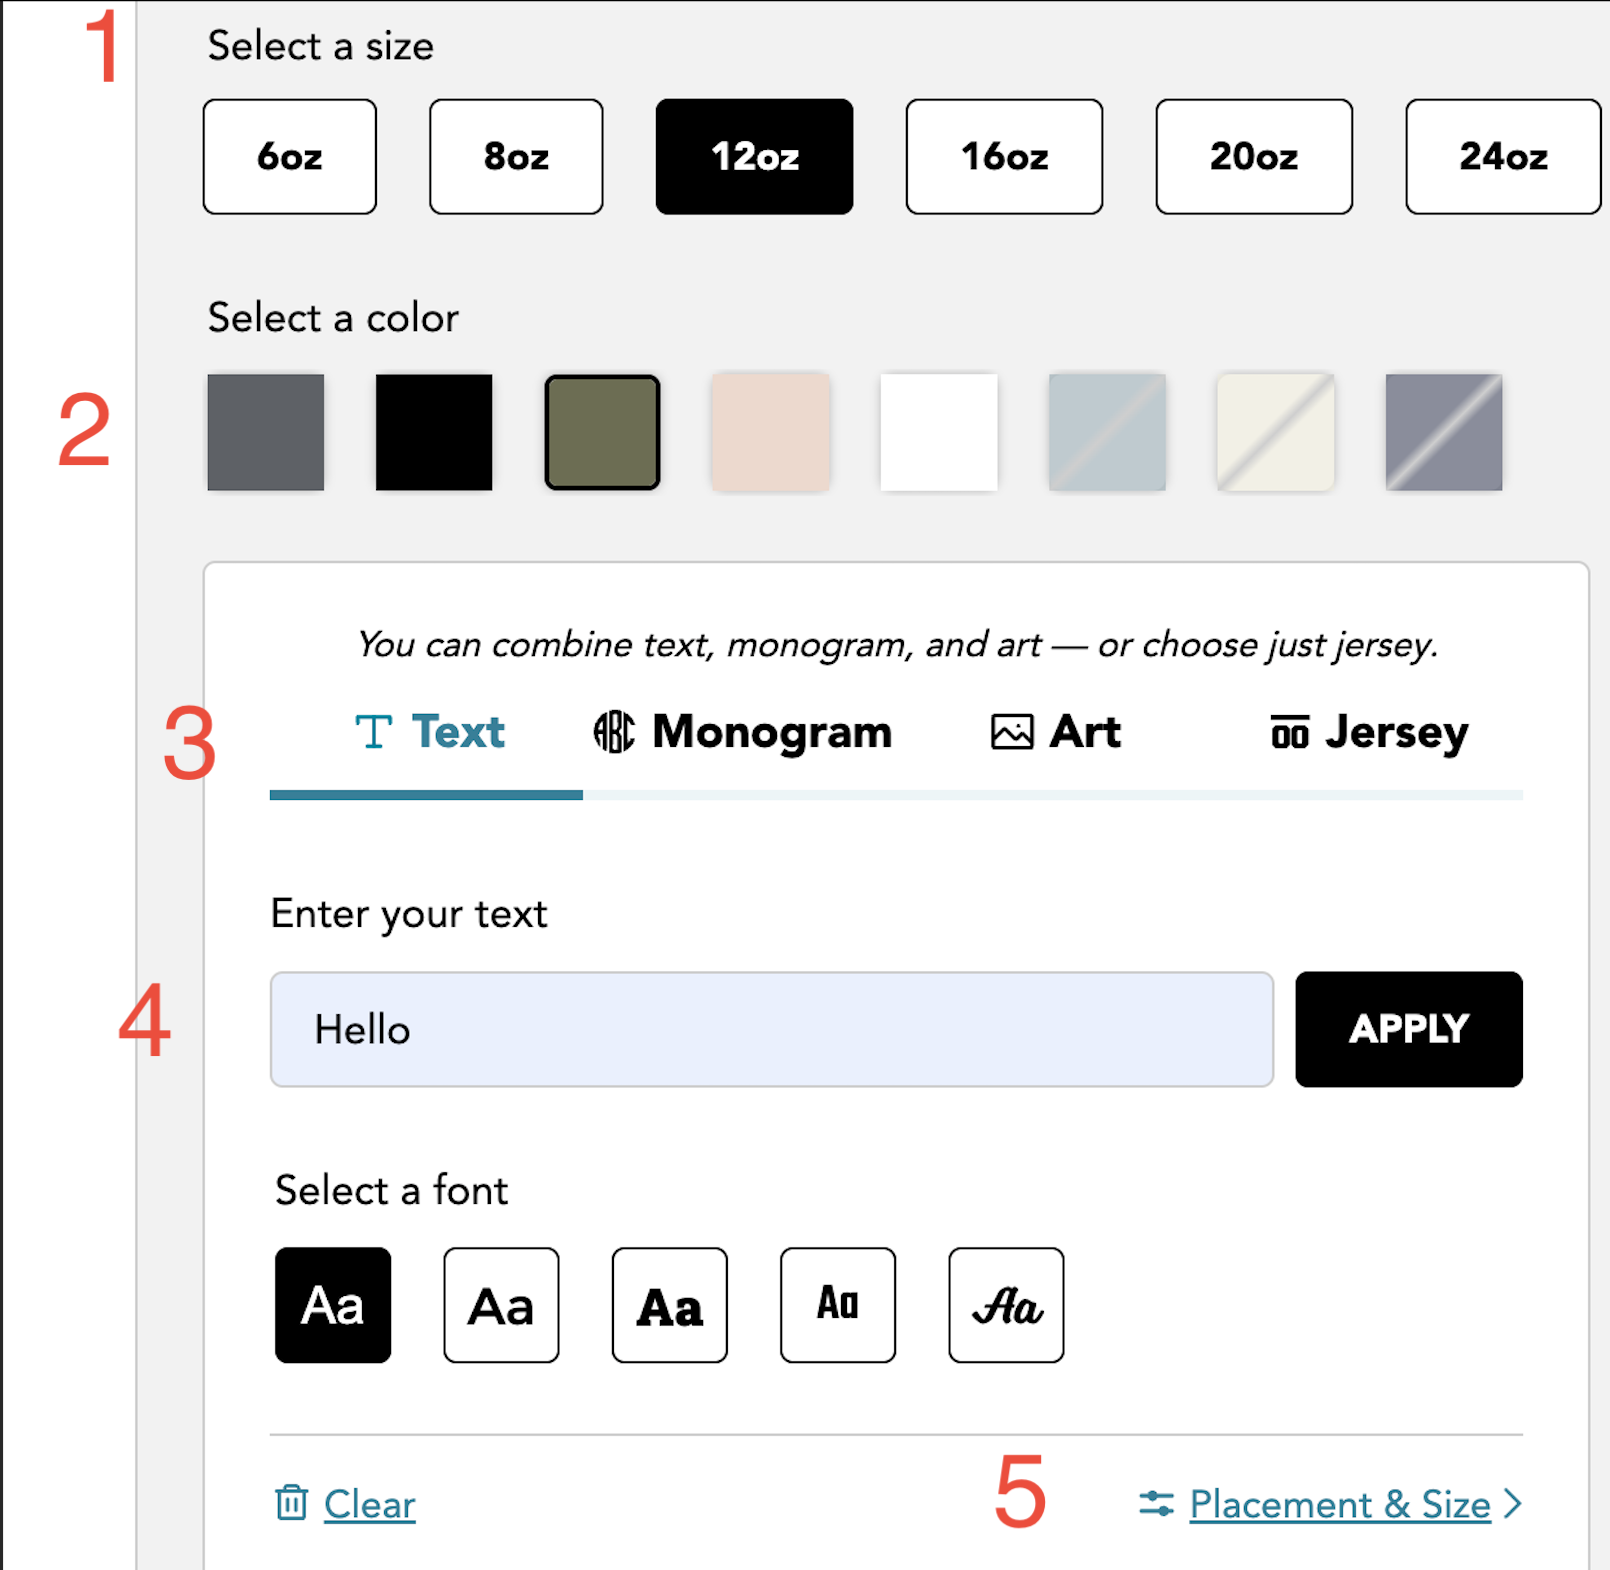This screenshot has height=1570, width=1610.
Task: Click the trash icon beside Clear
Action: click(291, 1502)
